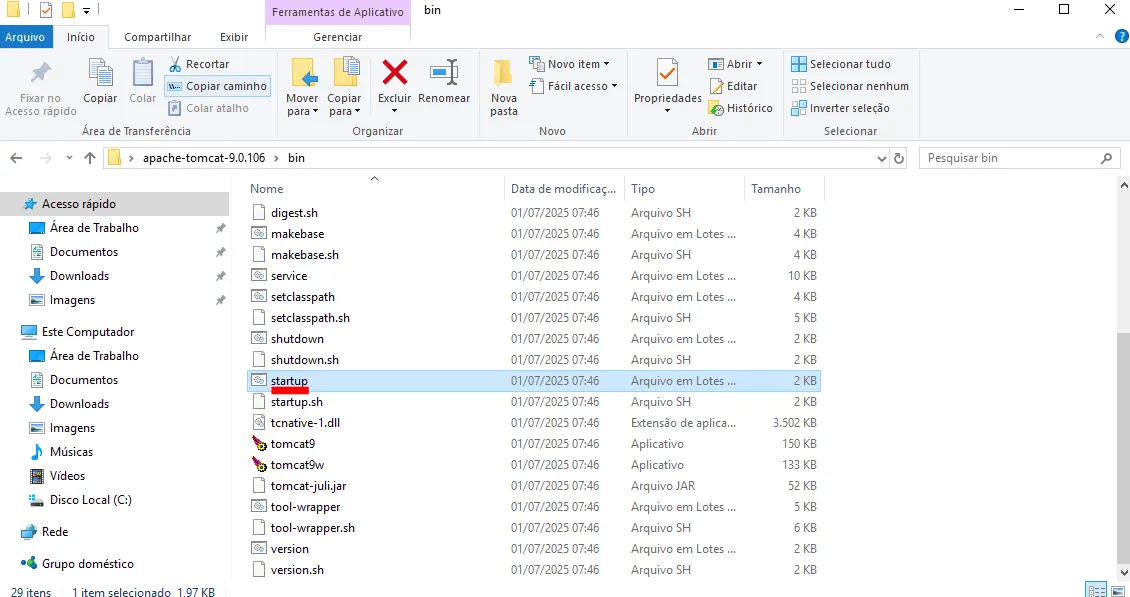Refresh the folder view
This screenshot has width=1130, height=597.
click(x=899, y=158)
